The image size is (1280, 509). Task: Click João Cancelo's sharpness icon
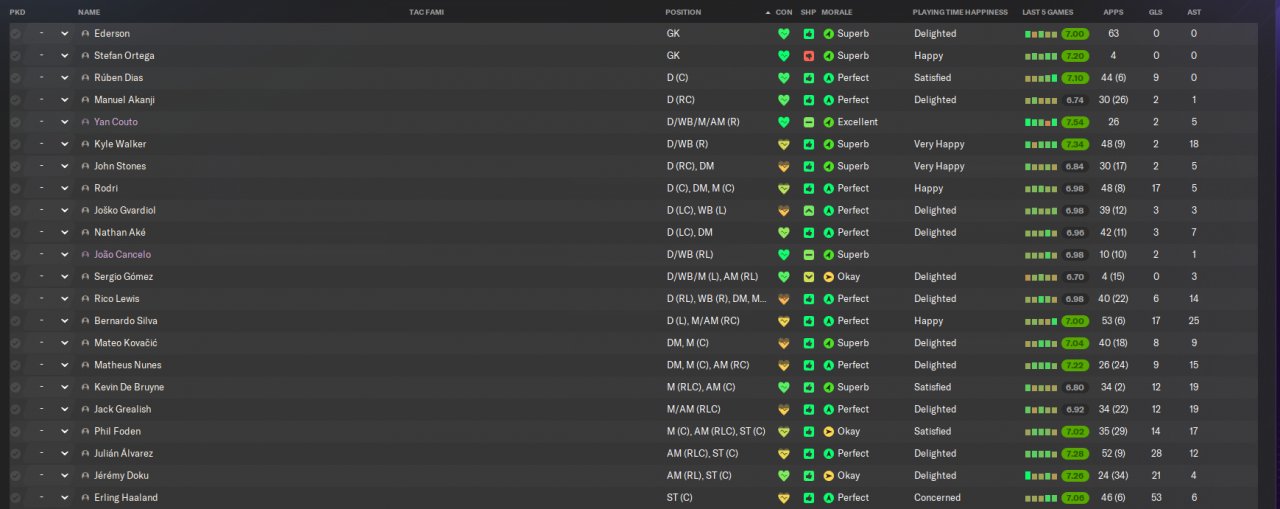(809, 254)
